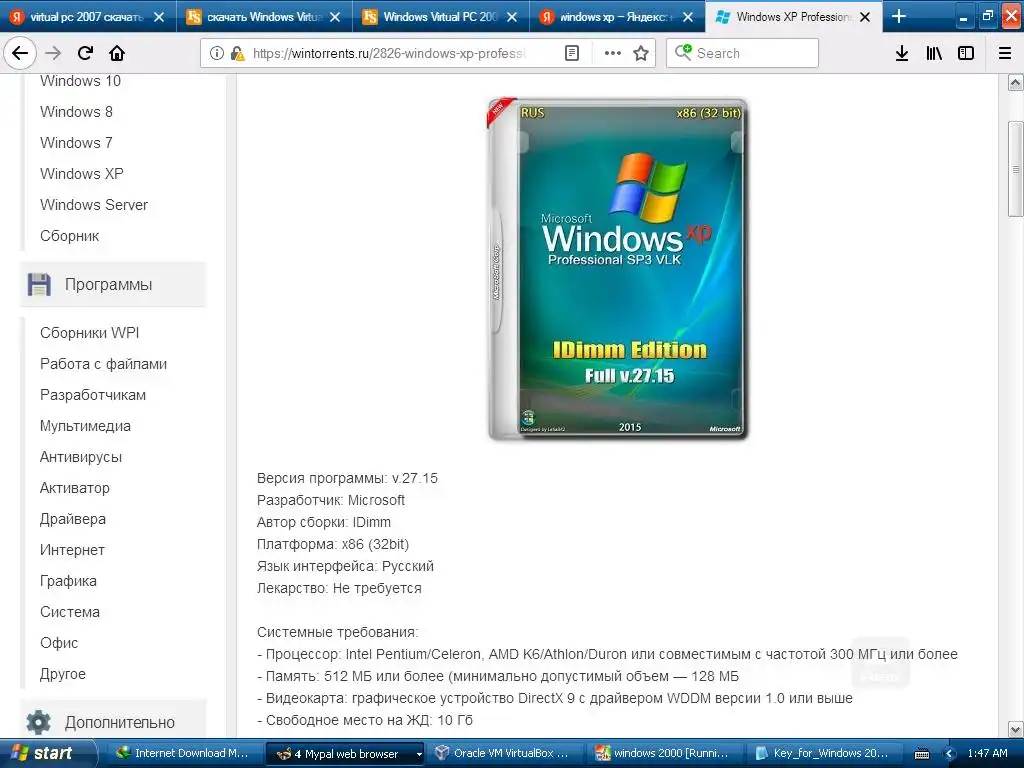Switch to 'windows 2000 [Running]' taskbar item
The height and width of the screenshot is (768, 1024).
pos(664,754)
